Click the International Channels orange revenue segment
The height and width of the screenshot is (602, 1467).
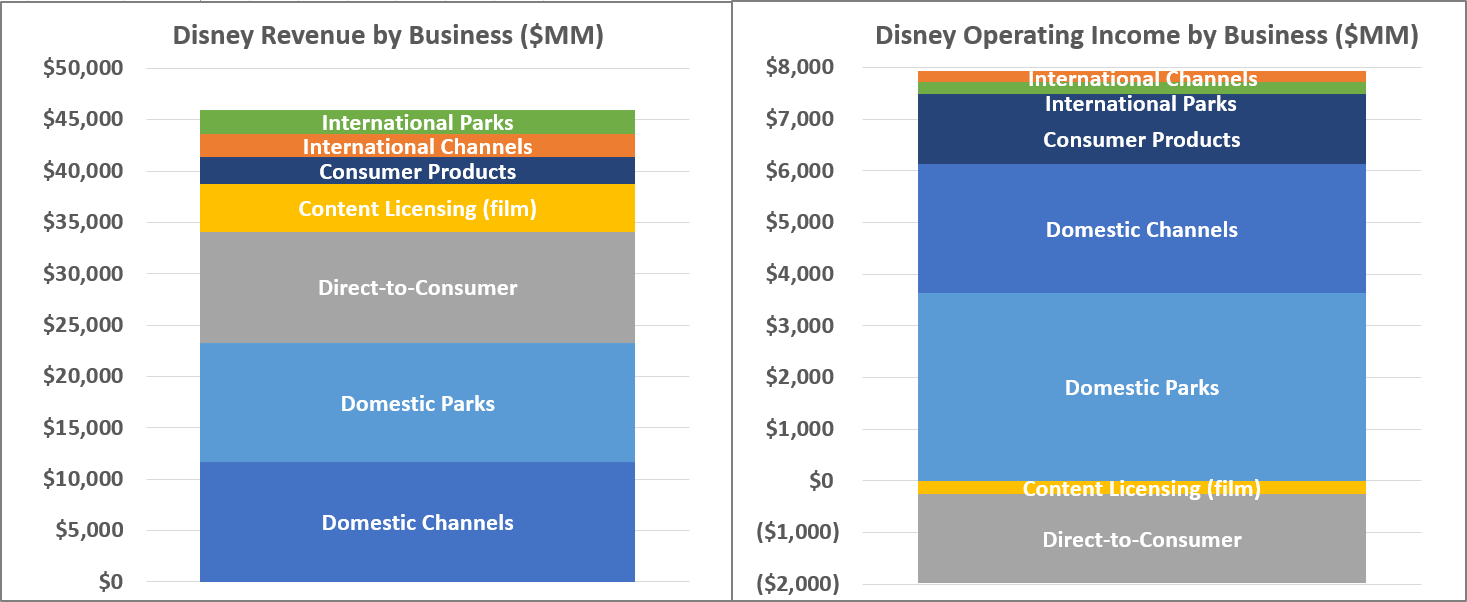pos(418,147)
